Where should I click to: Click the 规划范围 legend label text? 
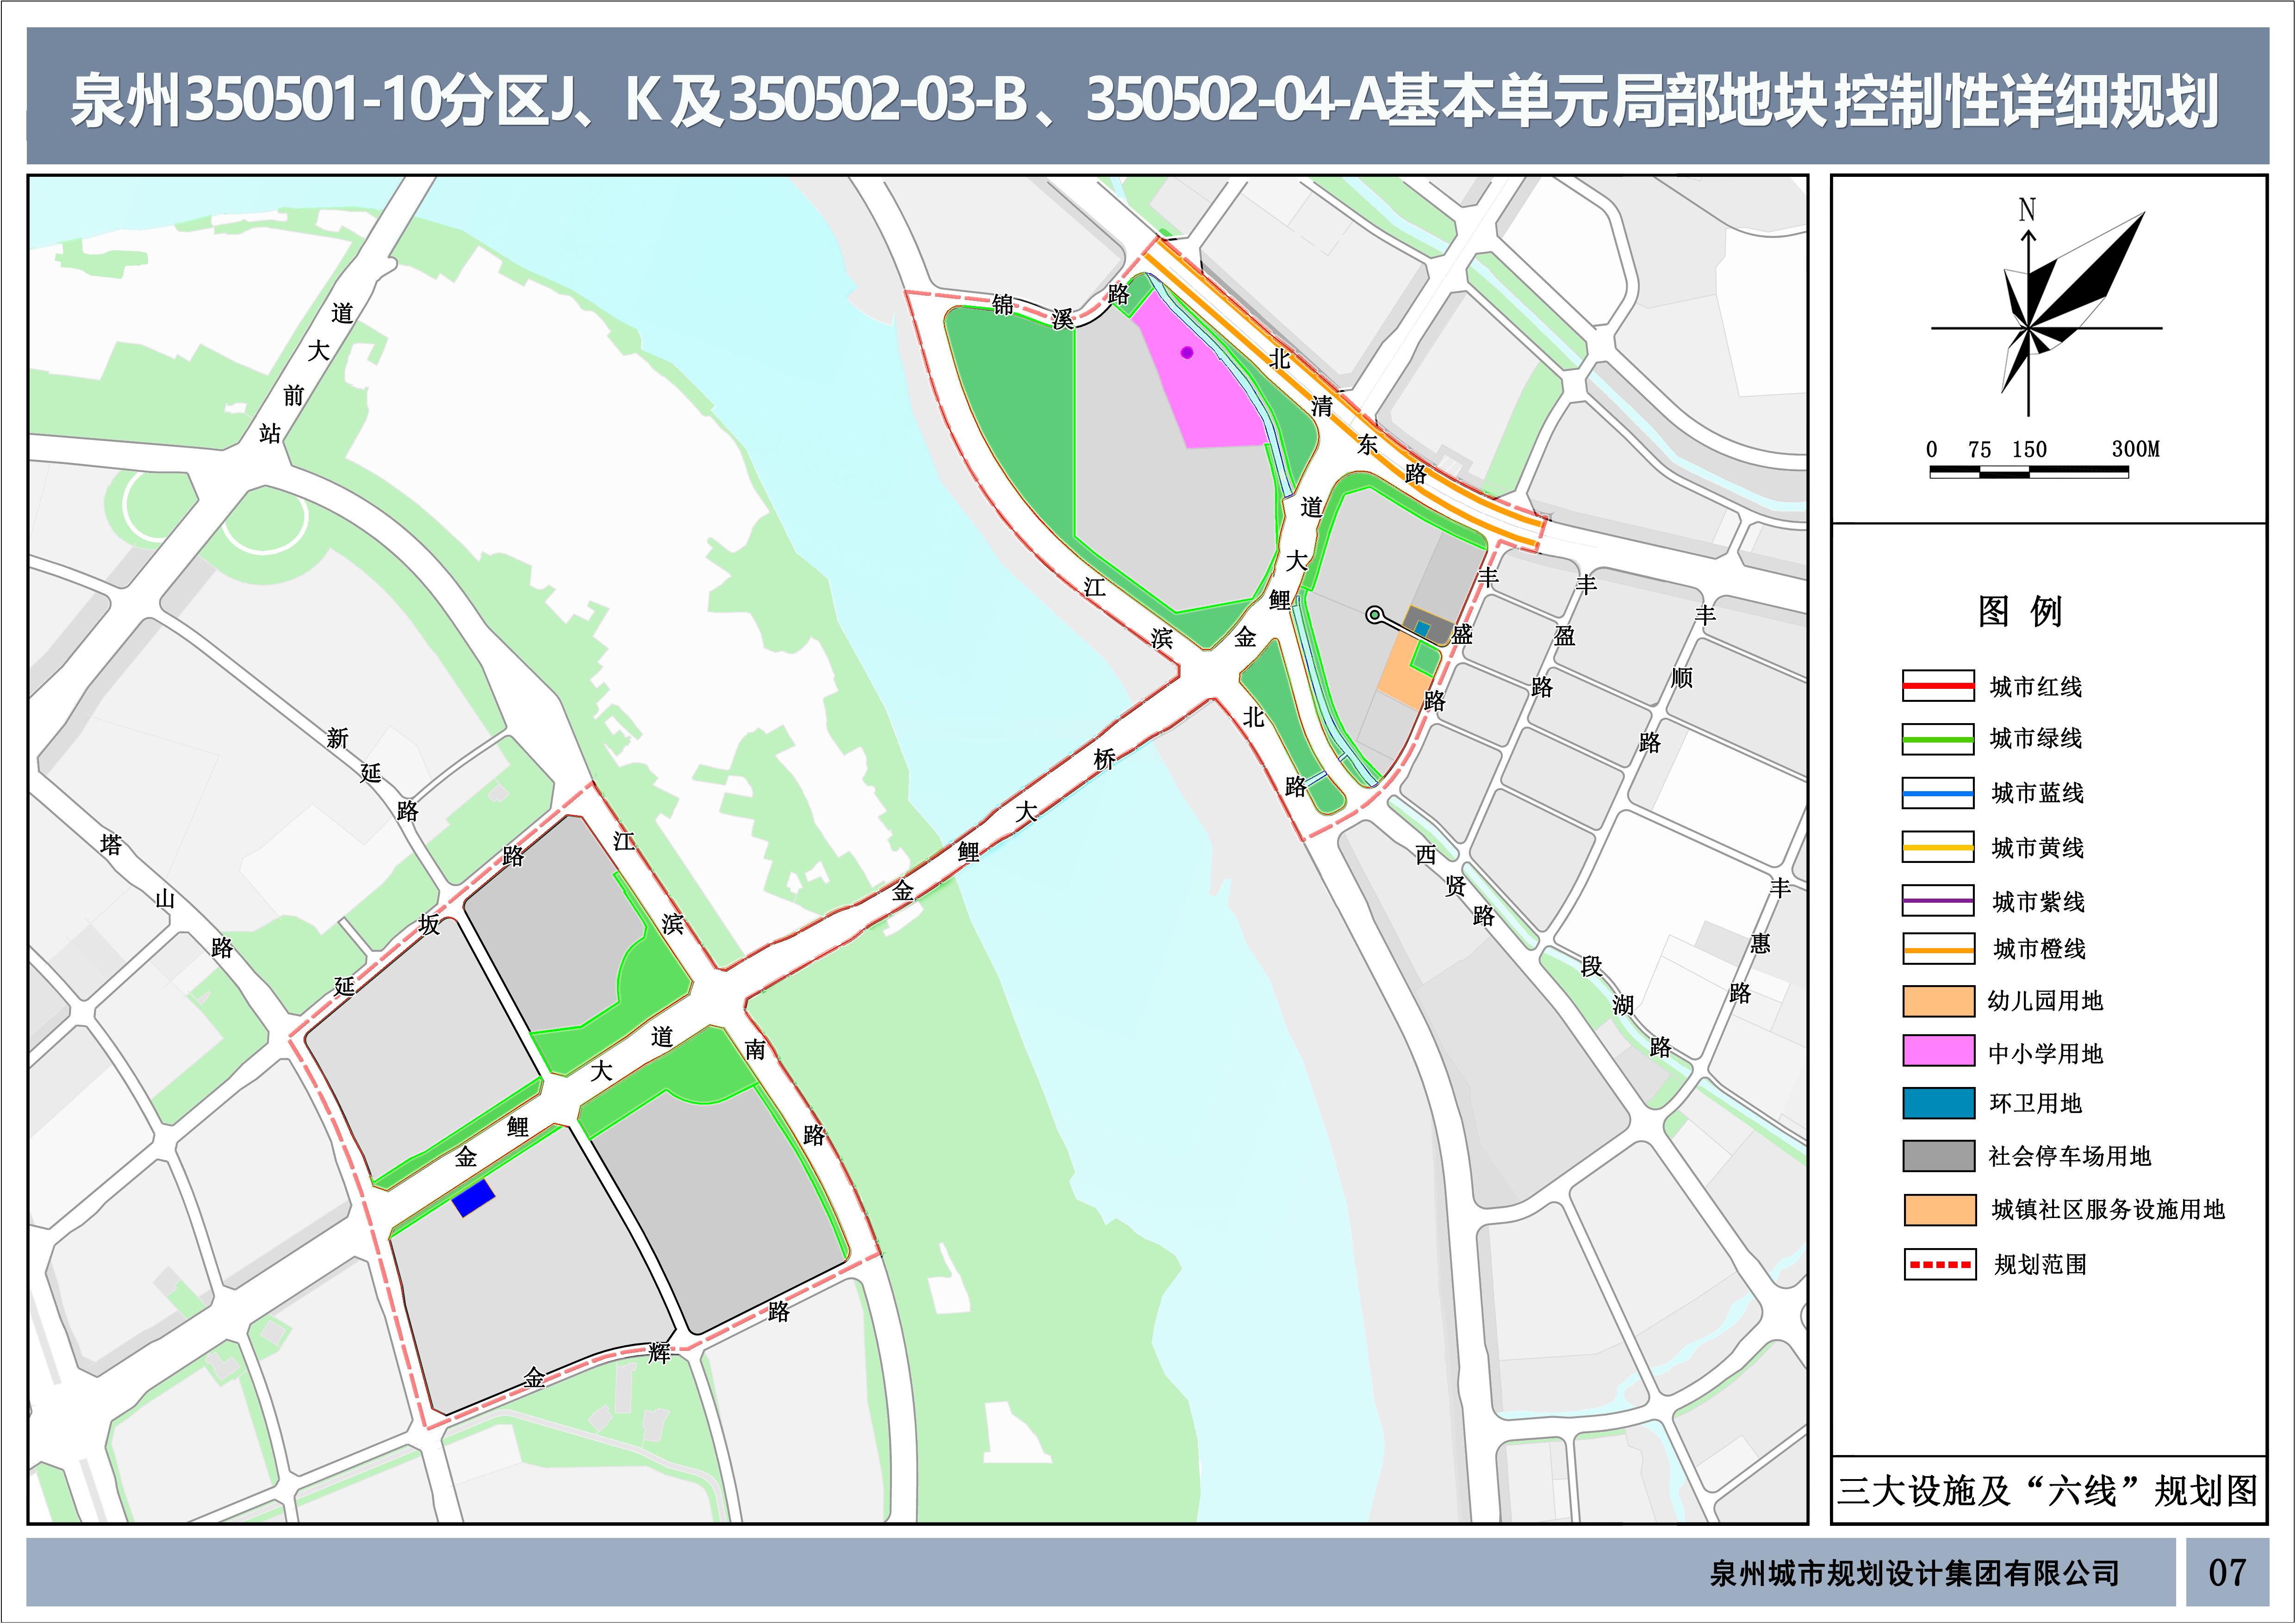(2041, 1265)
